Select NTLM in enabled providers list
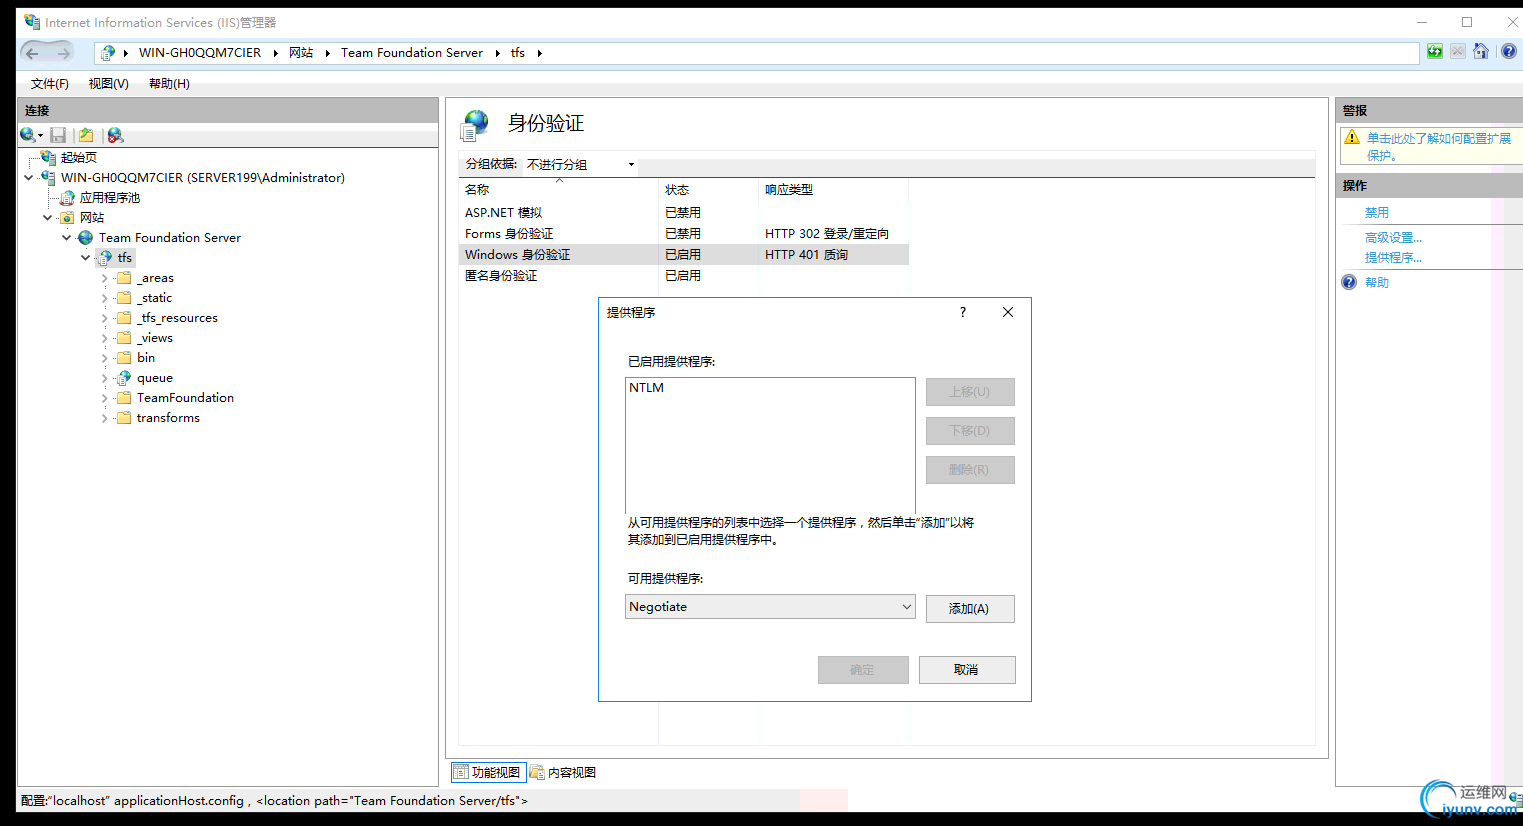The width and height of the screenshot is (1523, 826). [x=646, y=388]
